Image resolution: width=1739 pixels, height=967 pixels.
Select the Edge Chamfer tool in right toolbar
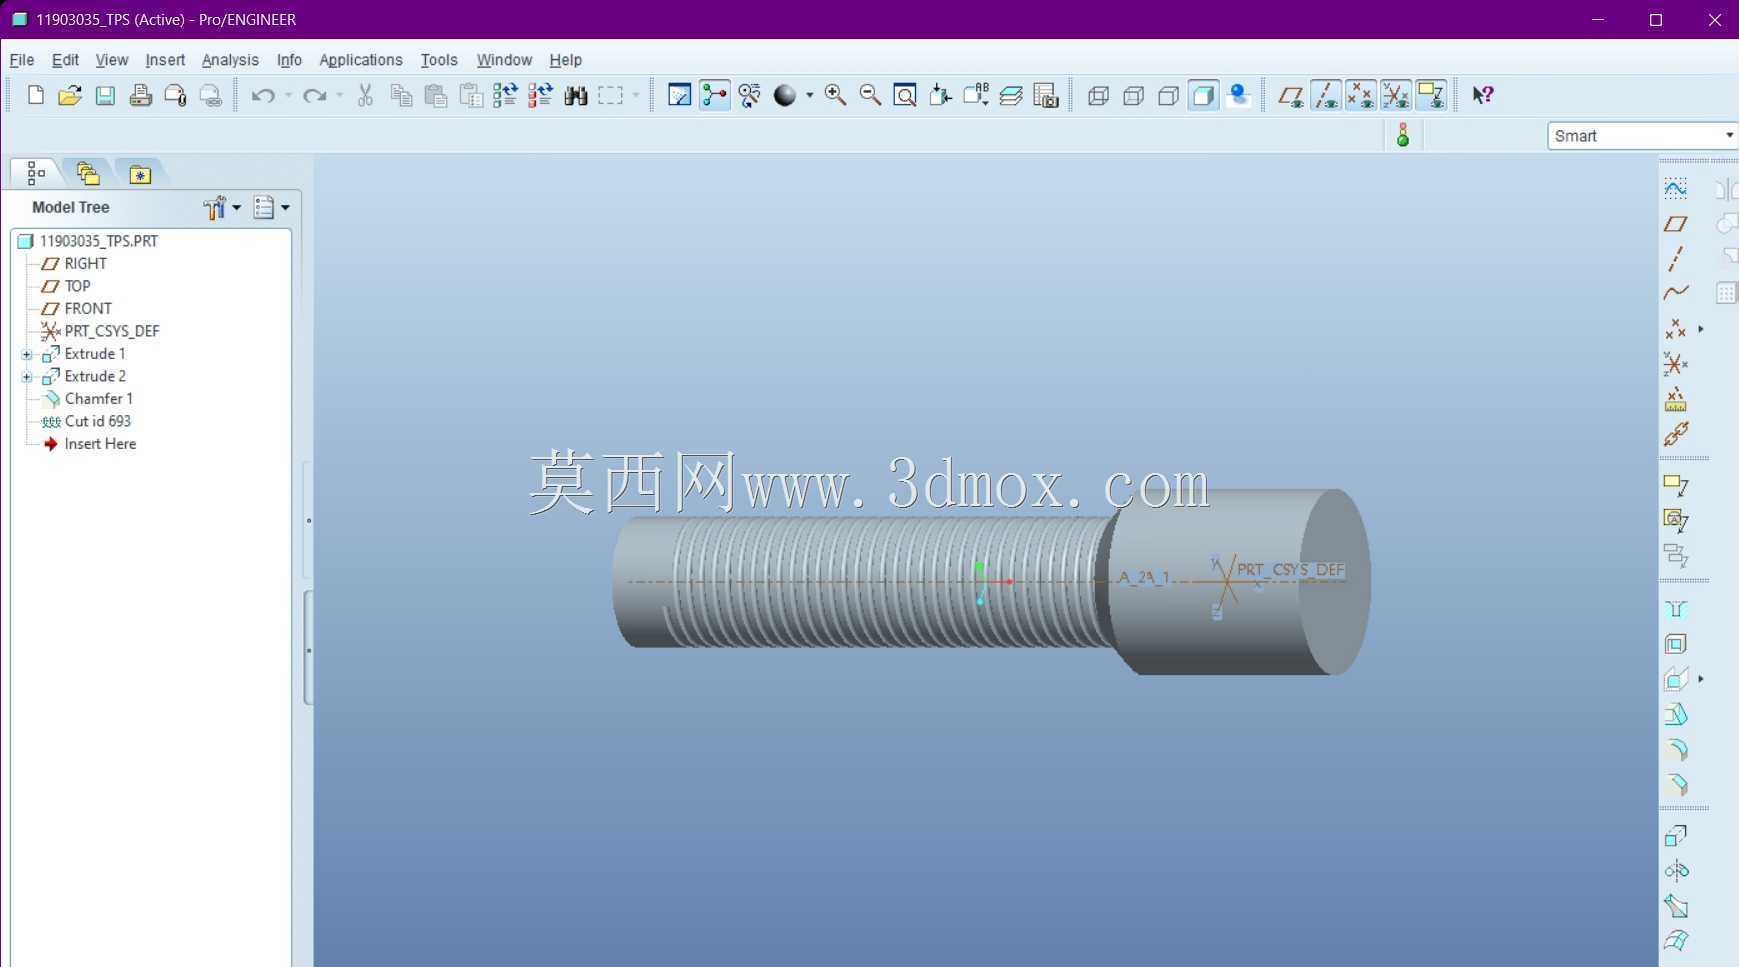[x=1676, y=785]
